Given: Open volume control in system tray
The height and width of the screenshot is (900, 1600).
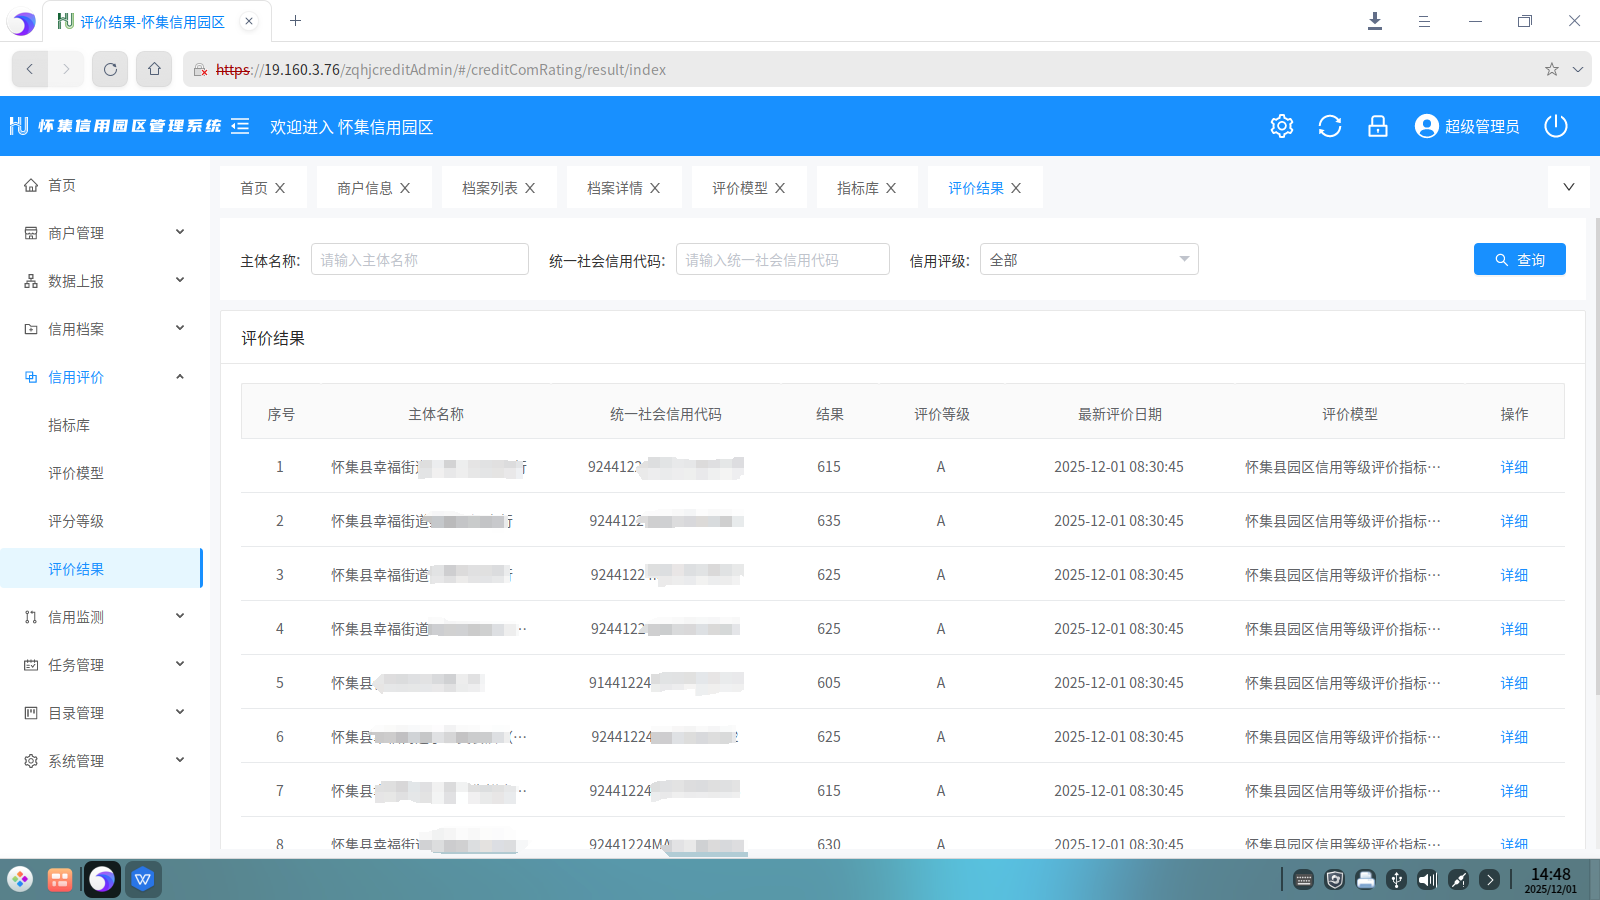Looking at the screenshot, I should click(1427, 880).
